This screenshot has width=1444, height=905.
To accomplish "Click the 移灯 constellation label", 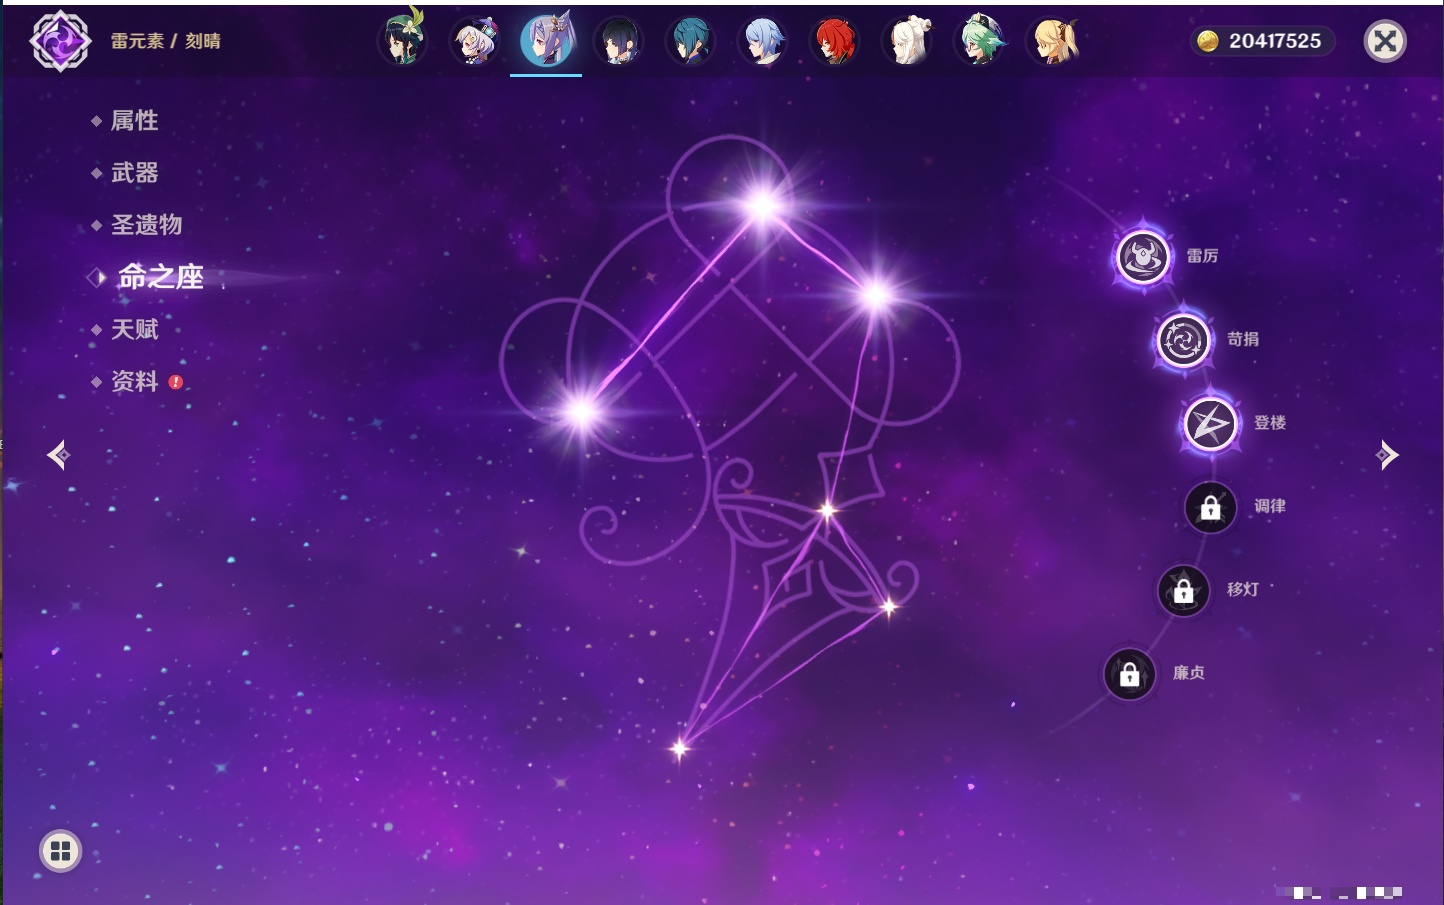I will click(1243, 589).
